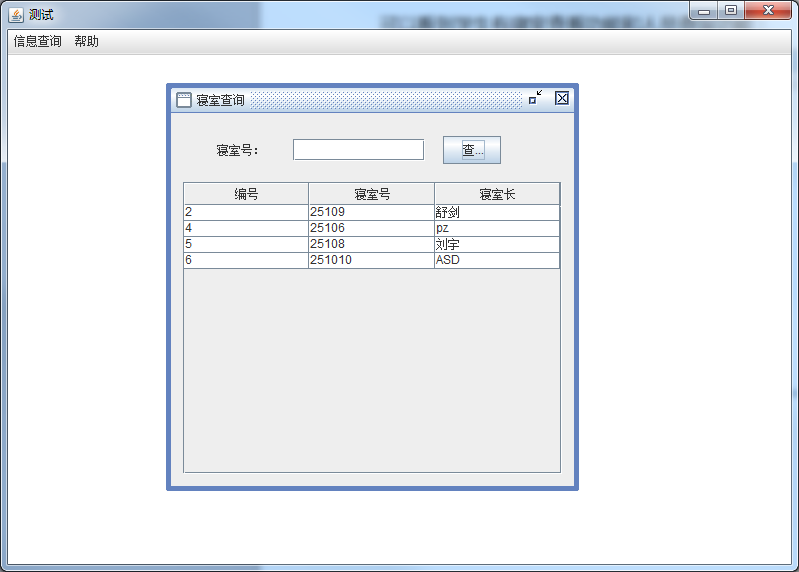
Task: Select the 刘宇 cell
Action: tap(497, 244)
